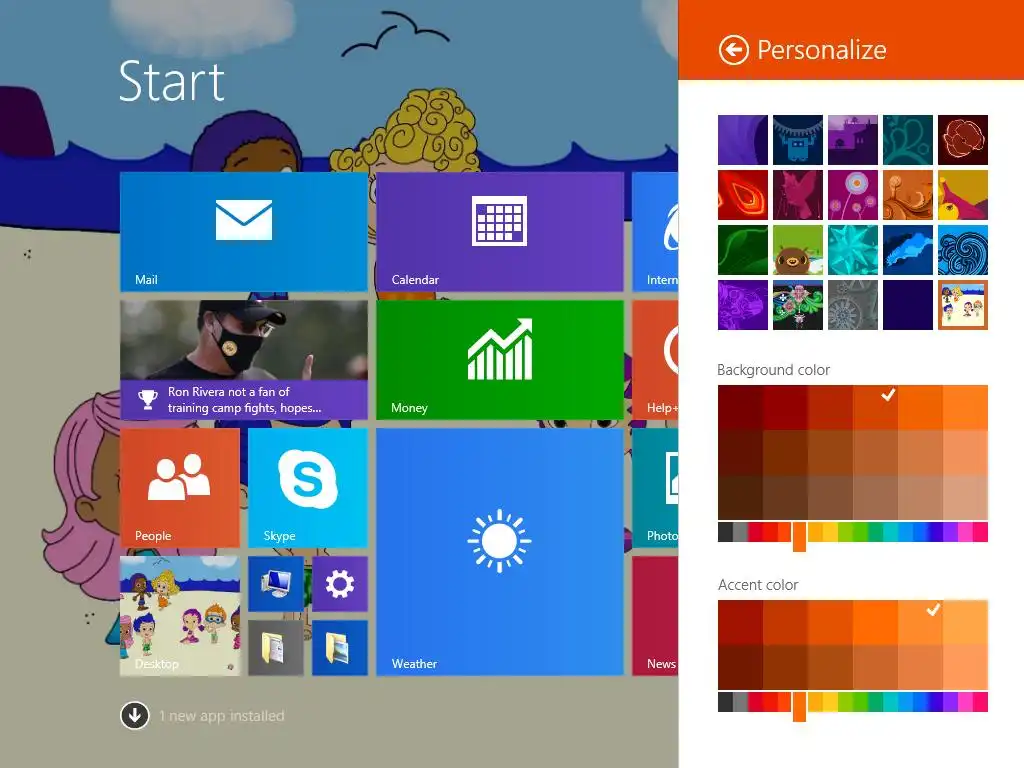Choose the purple castle background pattern

click(x=852, y=140)
